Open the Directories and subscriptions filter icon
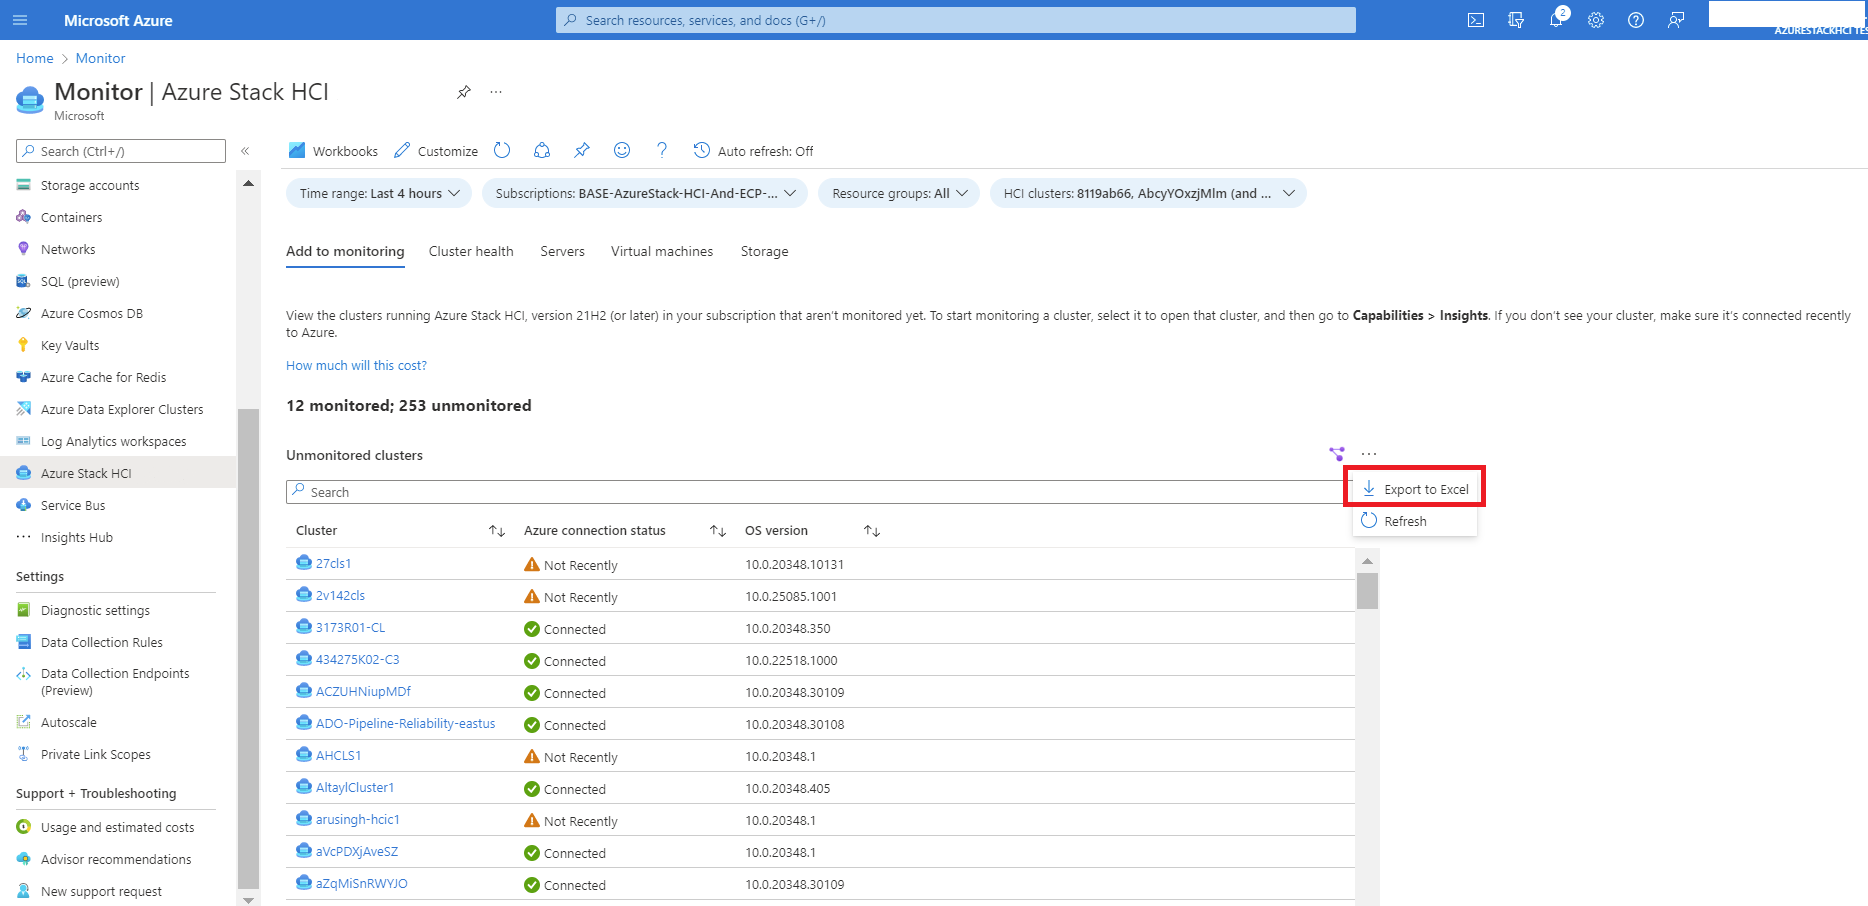The image size is (1868, 906). click(x=1516, y=20)
